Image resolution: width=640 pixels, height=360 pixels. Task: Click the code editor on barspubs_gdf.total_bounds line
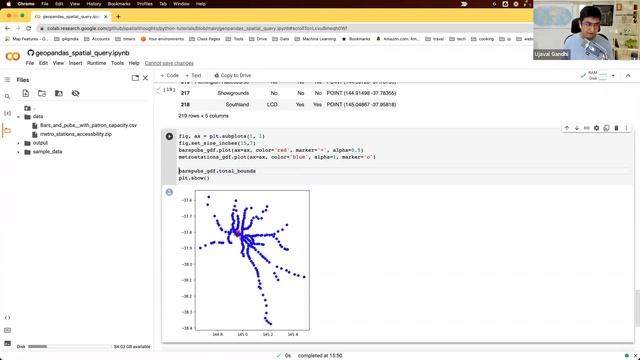click(217, 171)
